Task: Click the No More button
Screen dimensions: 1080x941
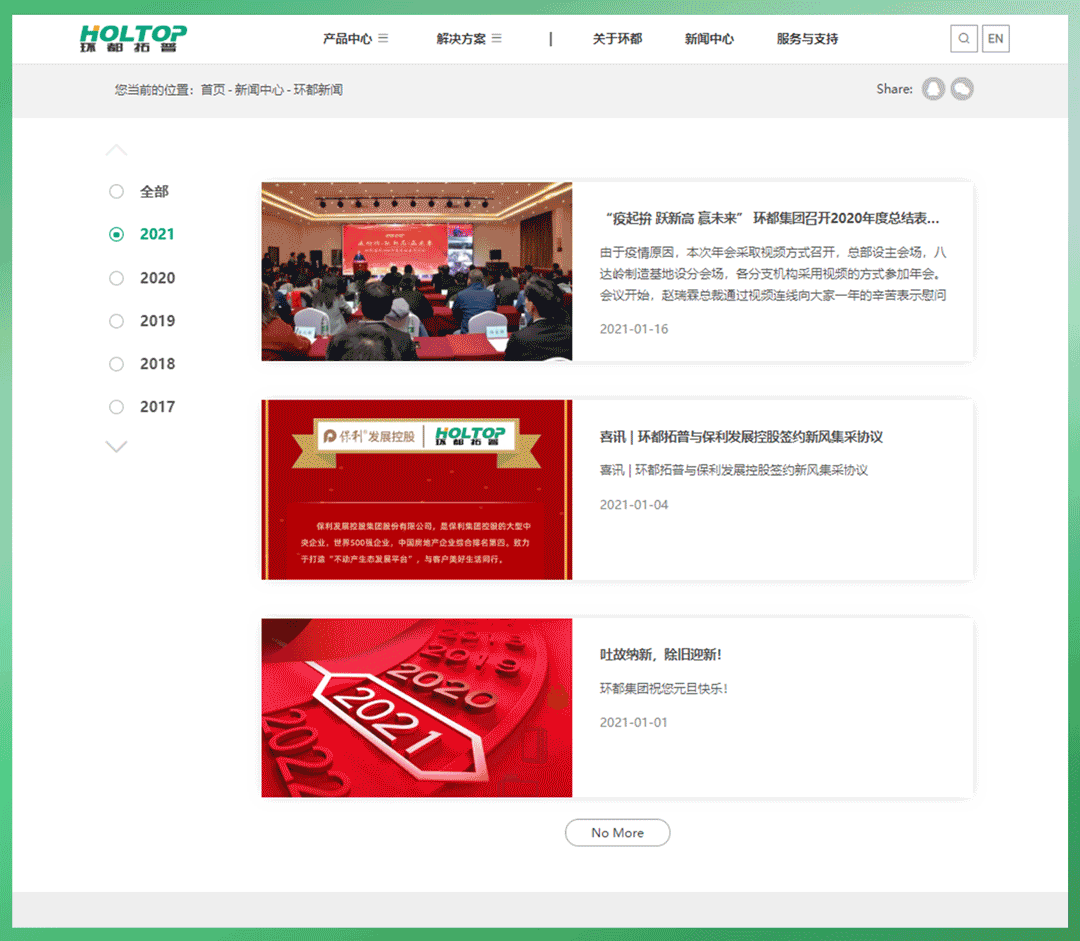Action: (x=617, y=832)
